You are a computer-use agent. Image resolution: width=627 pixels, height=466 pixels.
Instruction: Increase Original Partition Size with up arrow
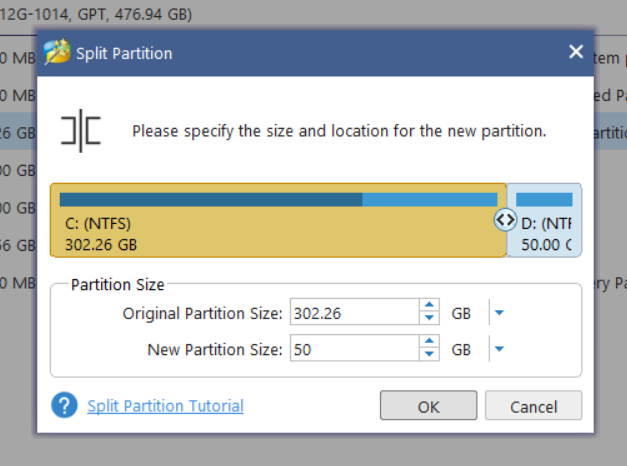[429, 307]
